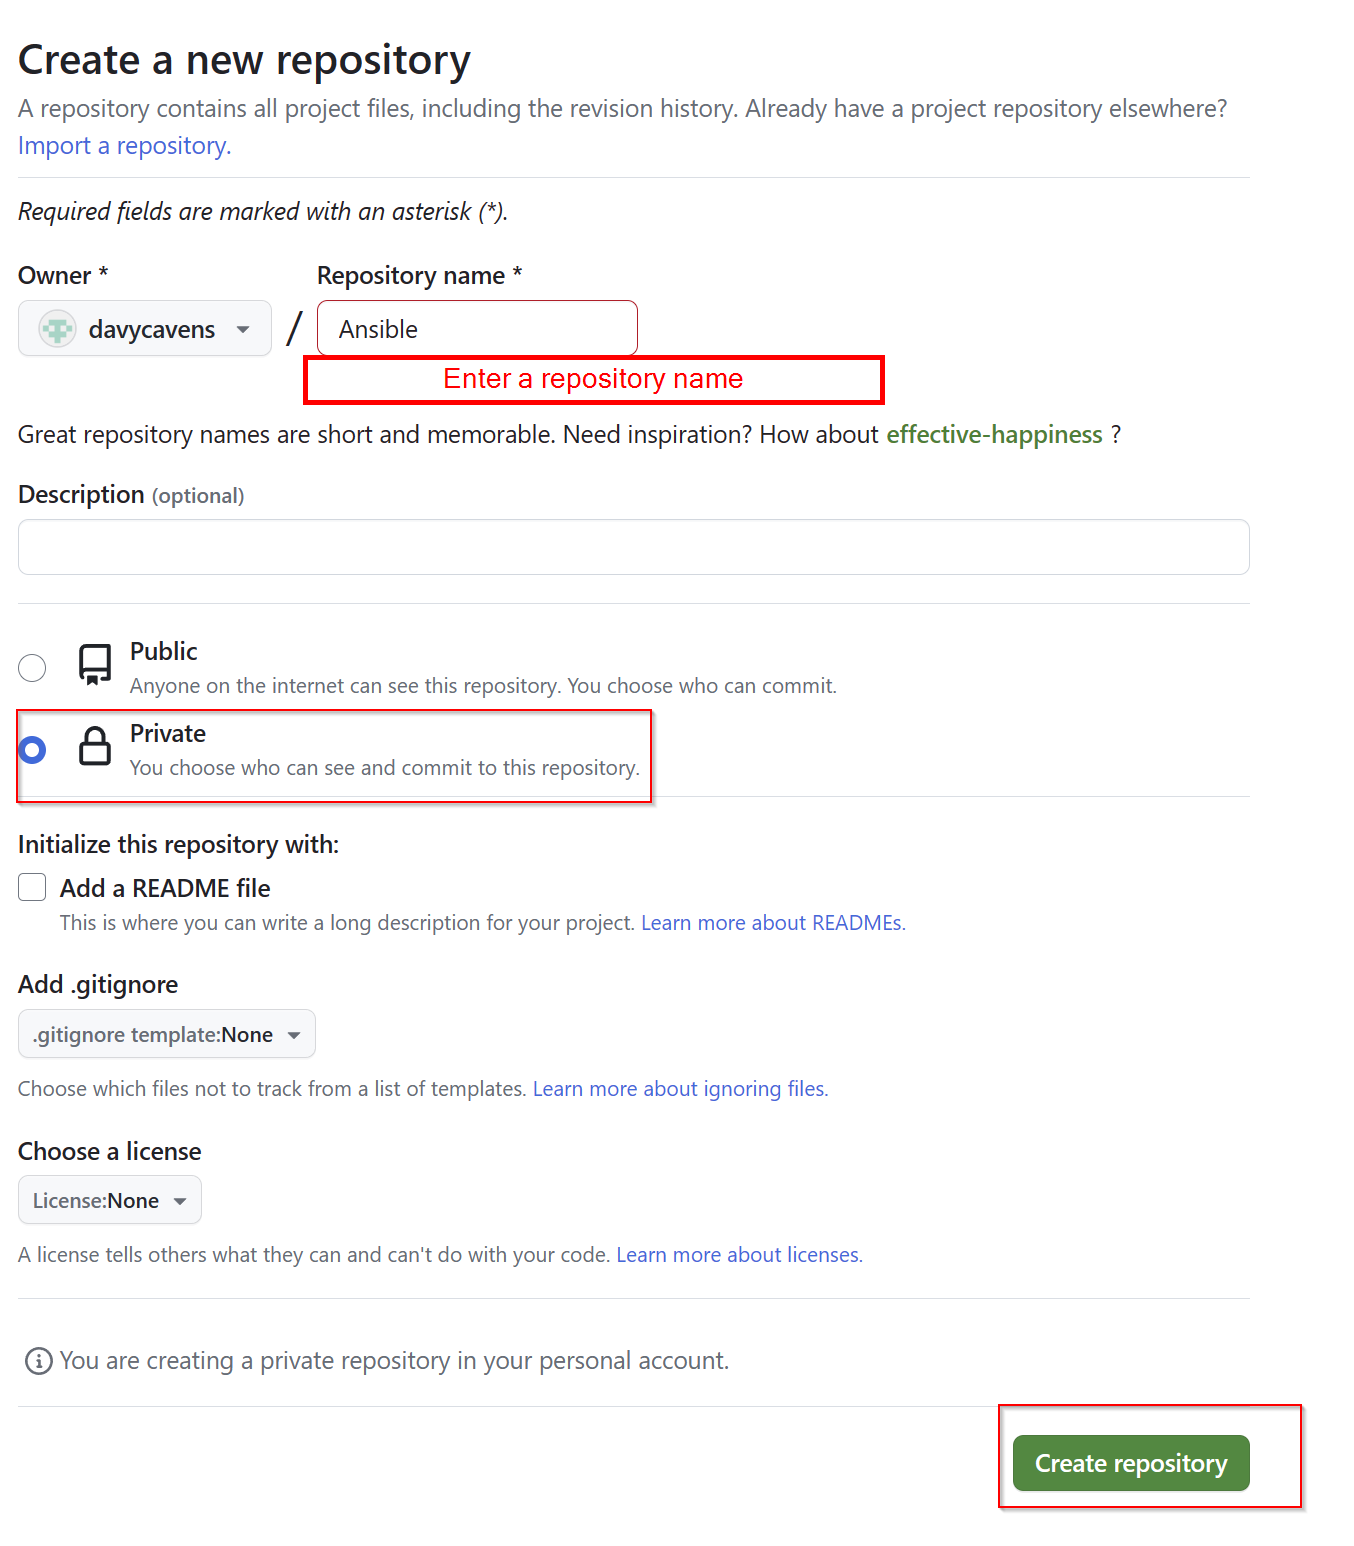Focus the Description optional text field

pyautogui.click(x=634, y=547)
